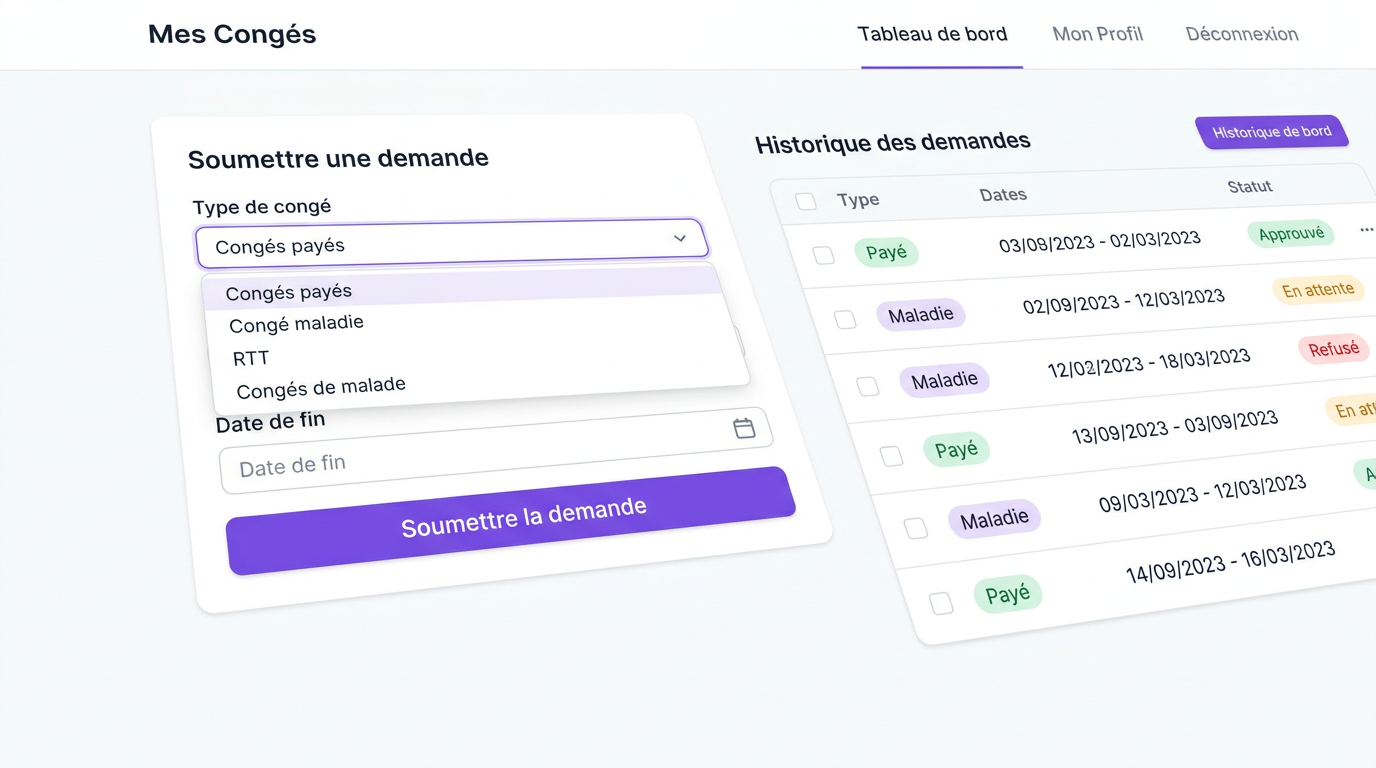This screenshot has width=1376, height=768.
Task: Choose Congé maladie from the dropdown list
Action: pyautogui.click(x=296, y=324)
